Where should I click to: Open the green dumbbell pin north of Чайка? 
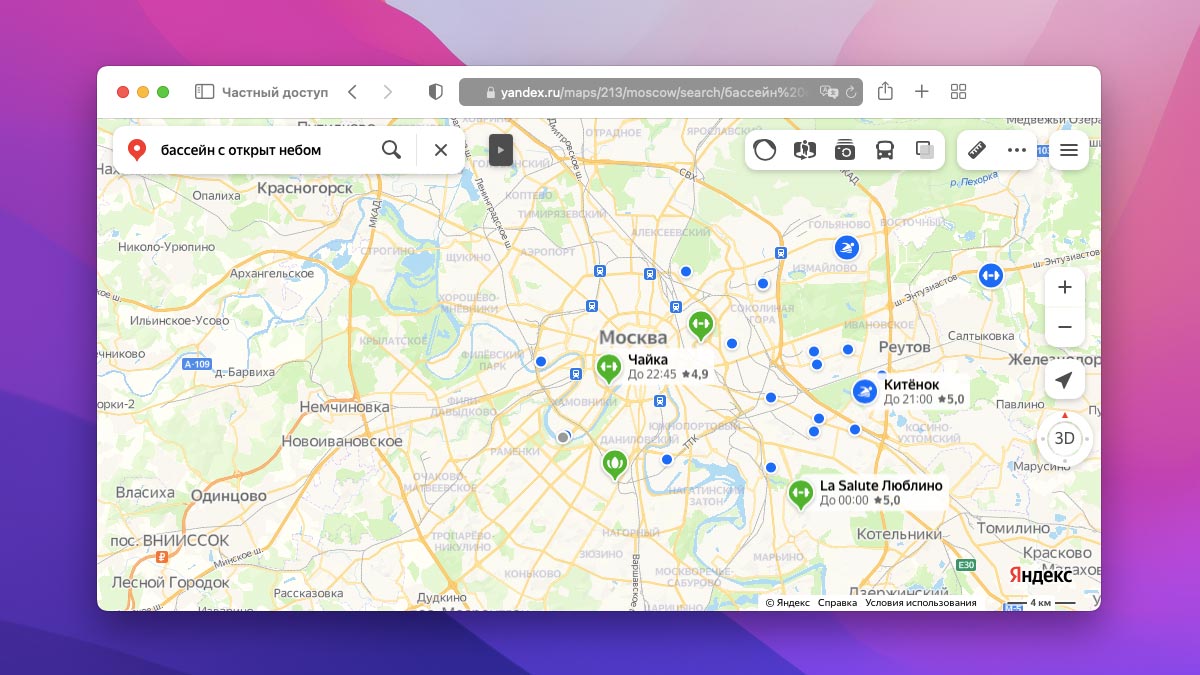point(700,325)
